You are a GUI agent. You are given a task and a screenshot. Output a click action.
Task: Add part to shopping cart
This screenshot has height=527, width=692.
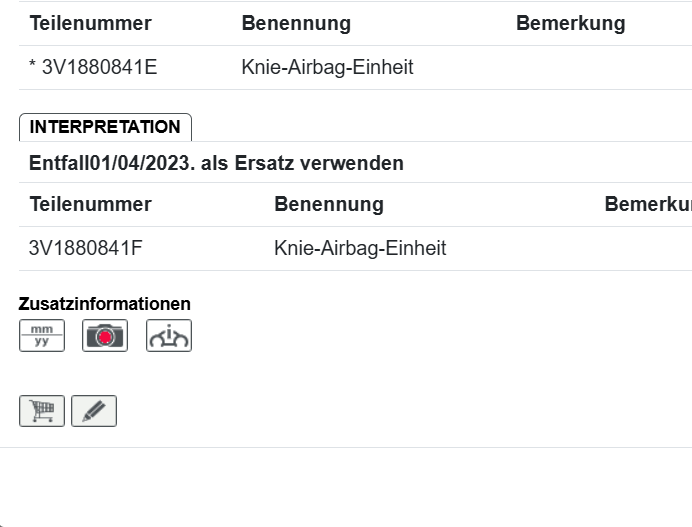[42, 411]
